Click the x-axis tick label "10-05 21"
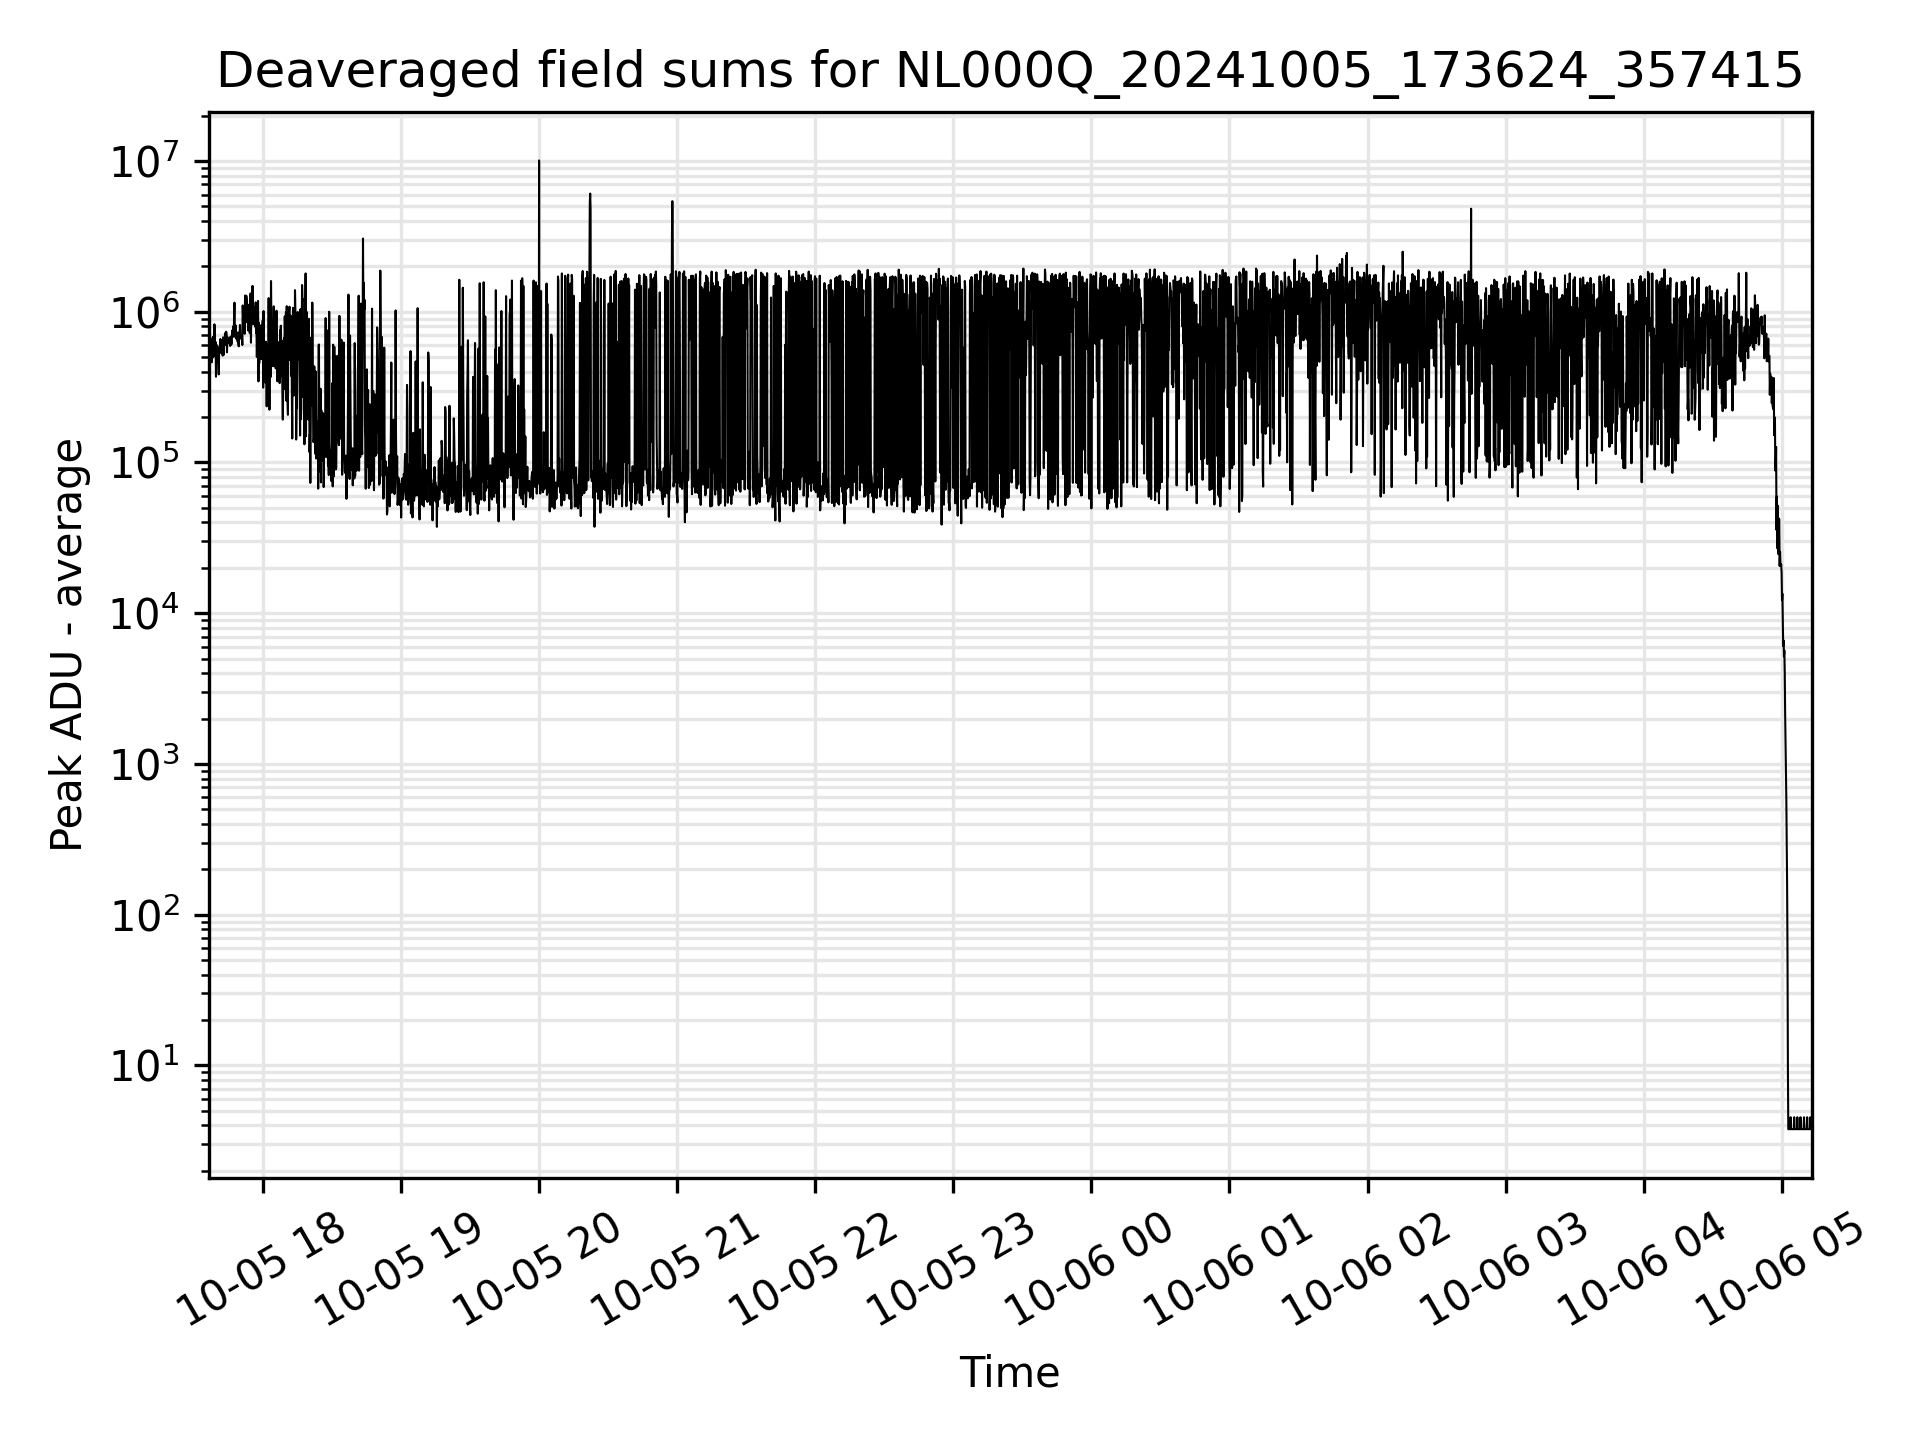Image resolution: width=1920 pixels, height=1440 pixels. point(675,1268)
